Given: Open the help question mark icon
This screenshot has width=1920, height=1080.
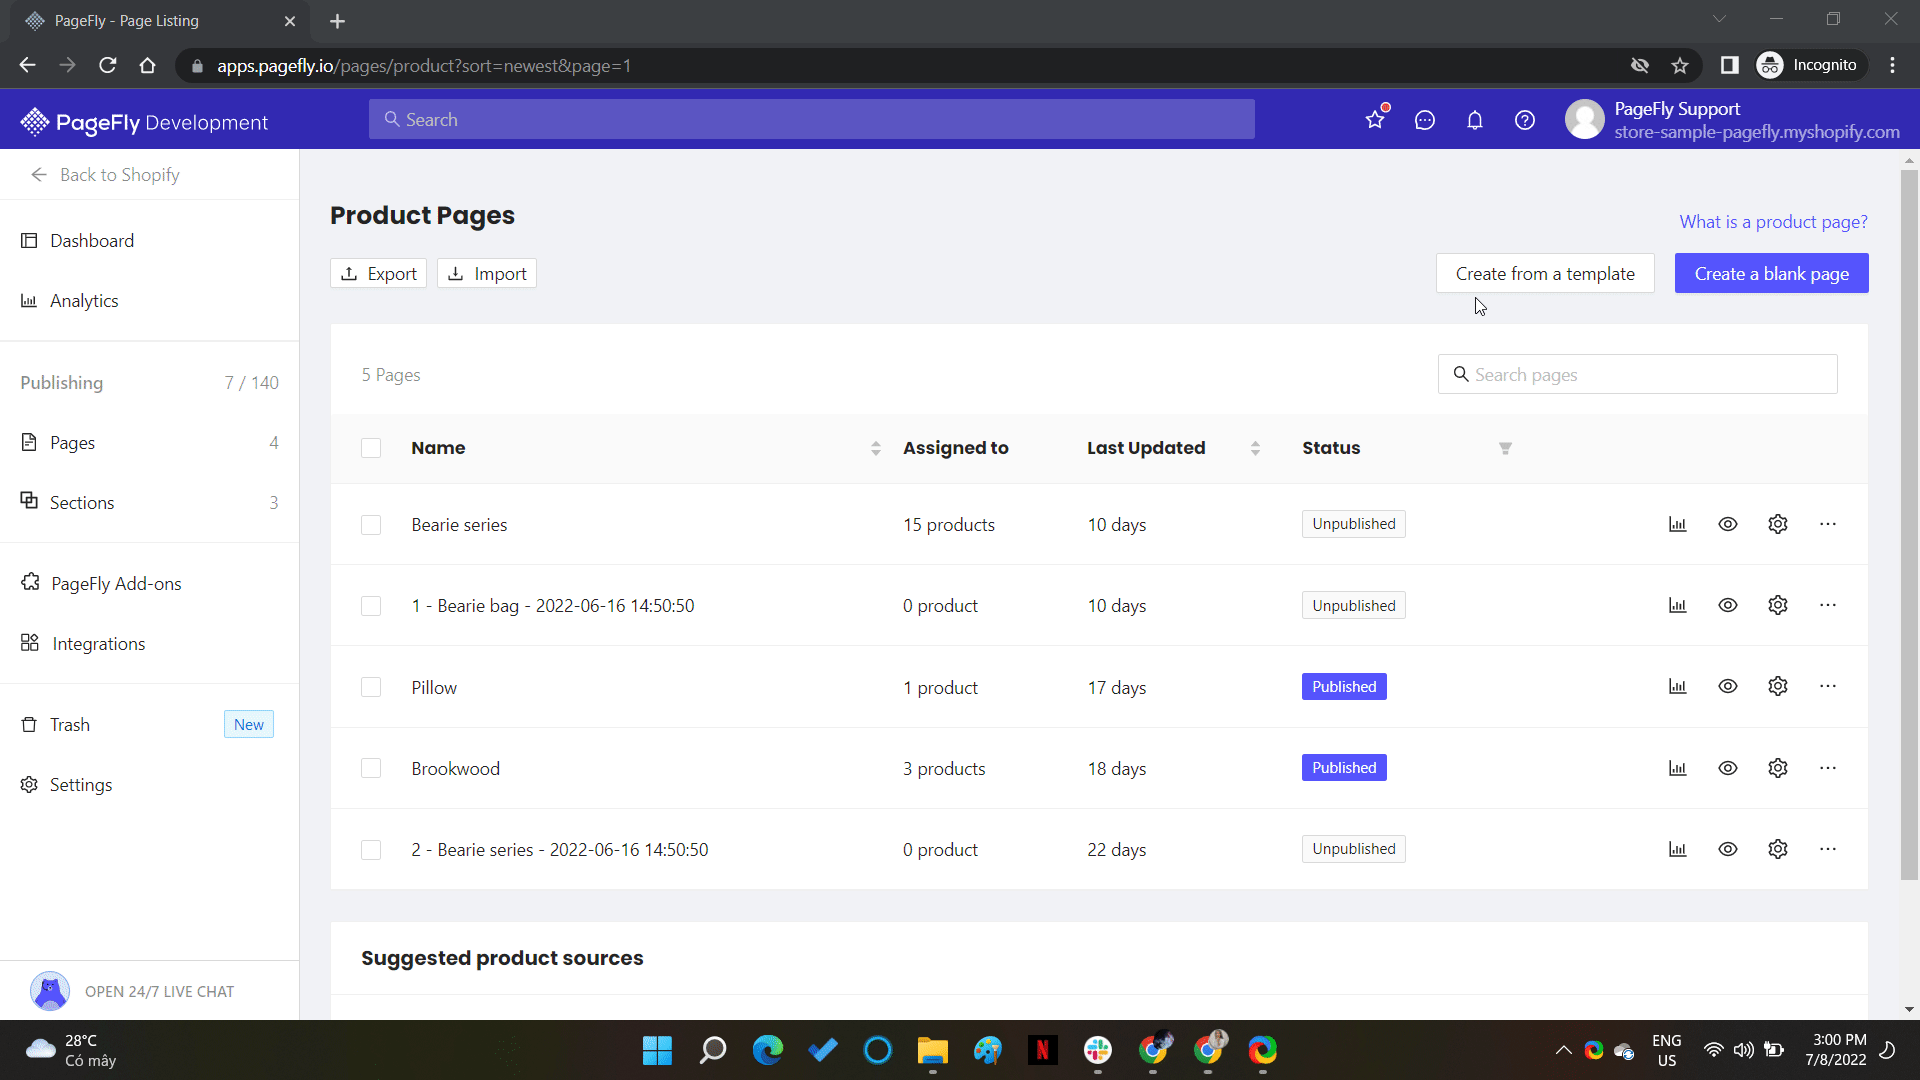Looking at the screenshot, I should point(1525,120).
